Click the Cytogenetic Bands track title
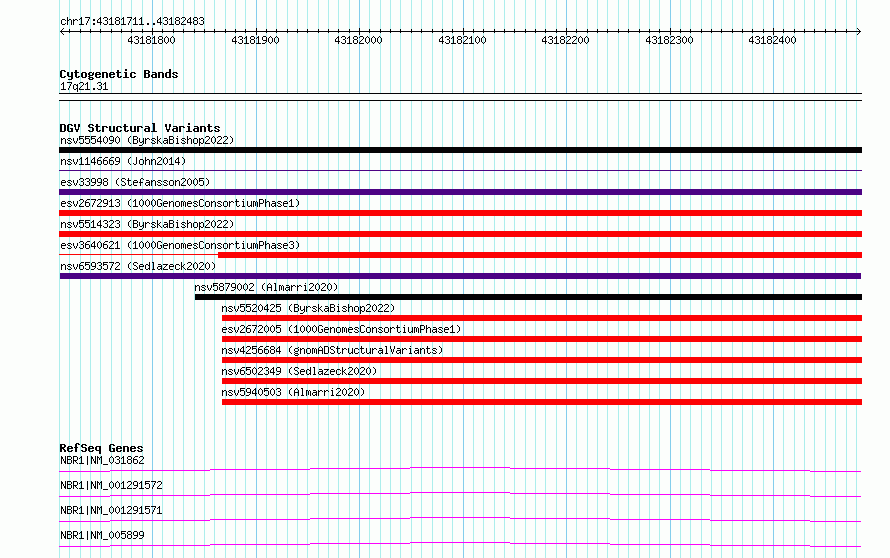890x558 pixels. [119, 74]
